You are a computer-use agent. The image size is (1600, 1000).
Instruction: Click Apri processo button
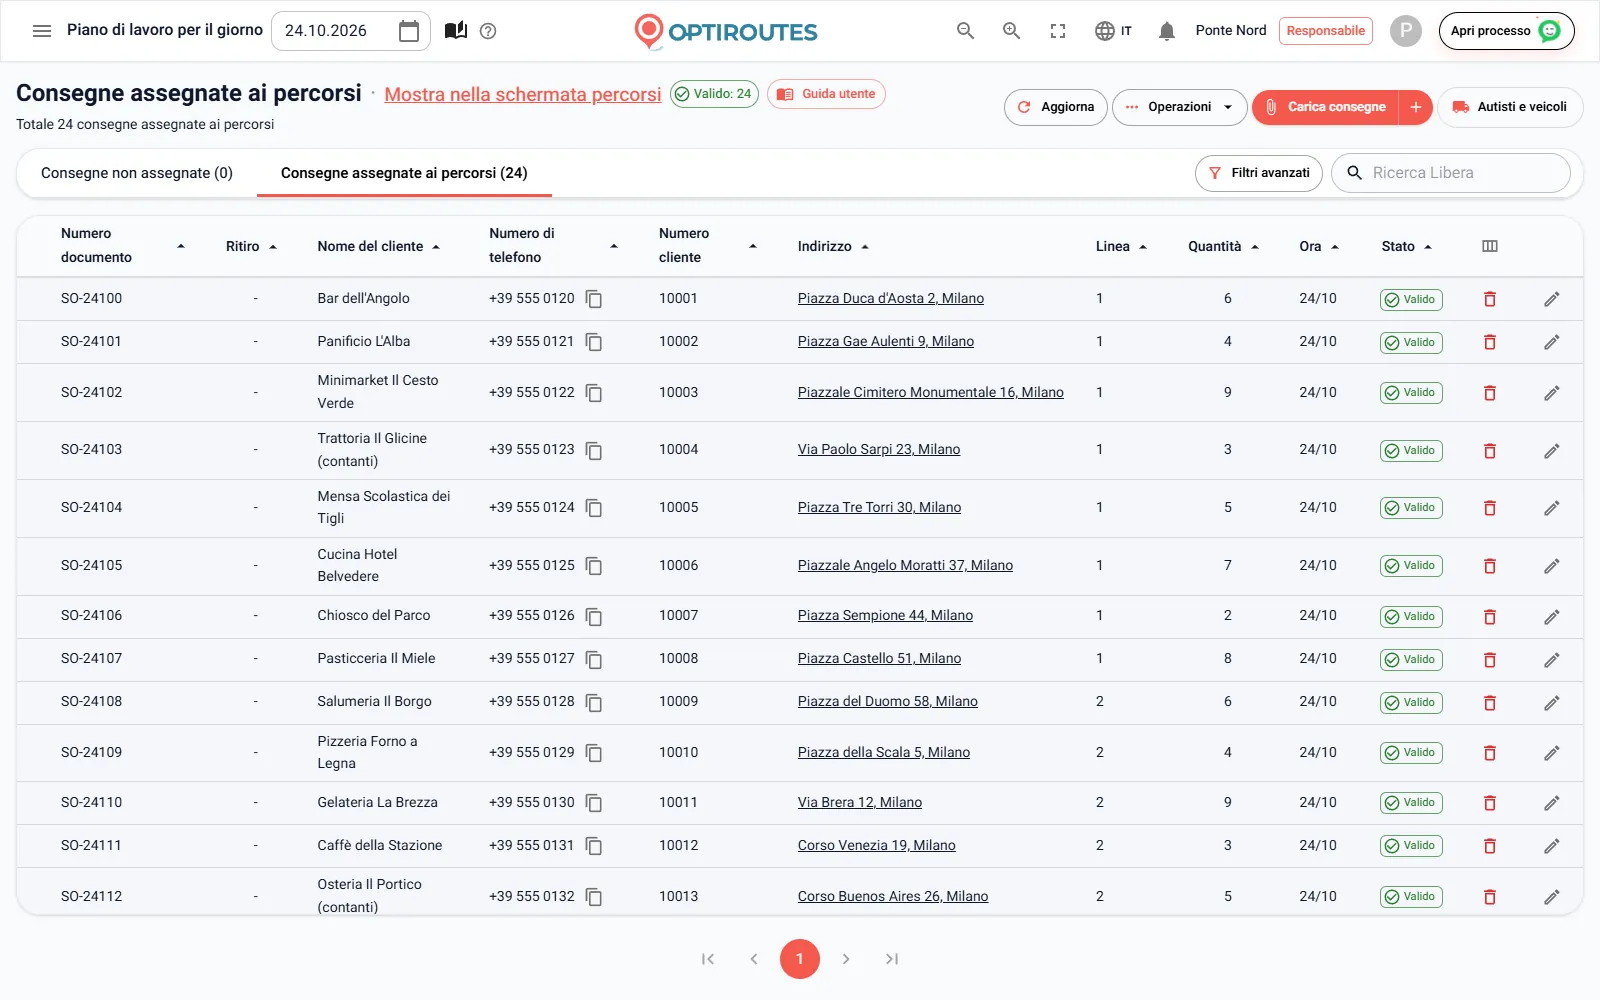[x=1506, y=31]
